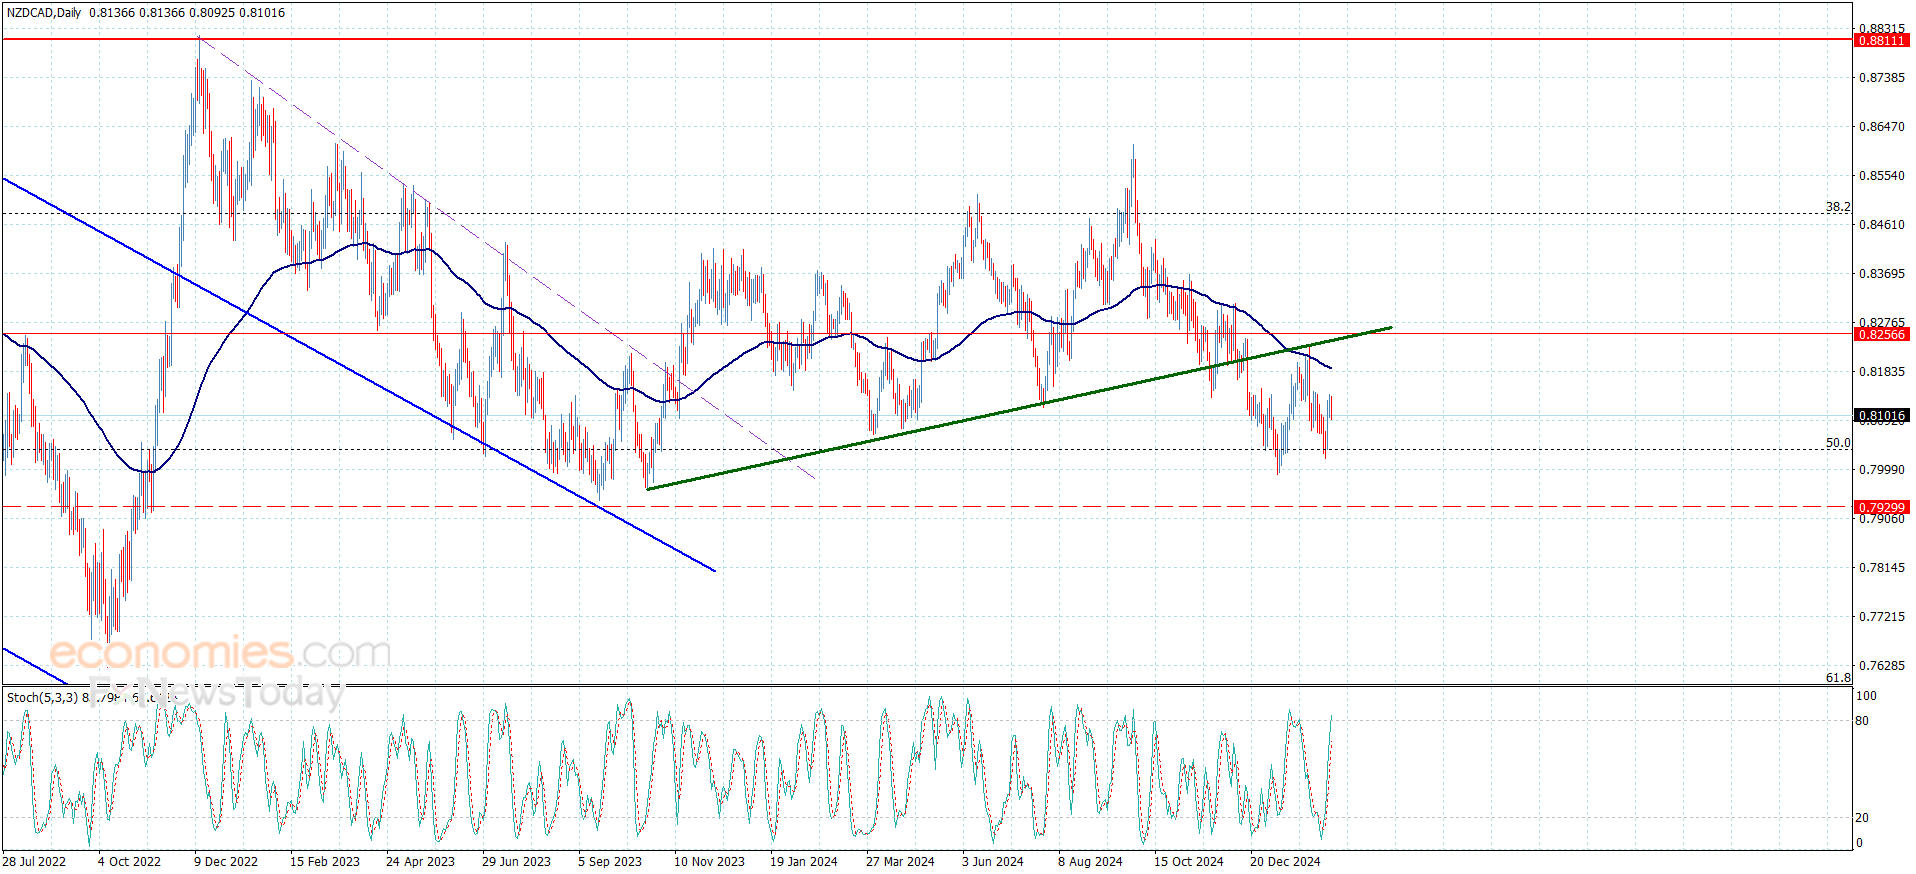Click the 0.76285 price axis label

pyautogui.click(x=1881, y=666)
